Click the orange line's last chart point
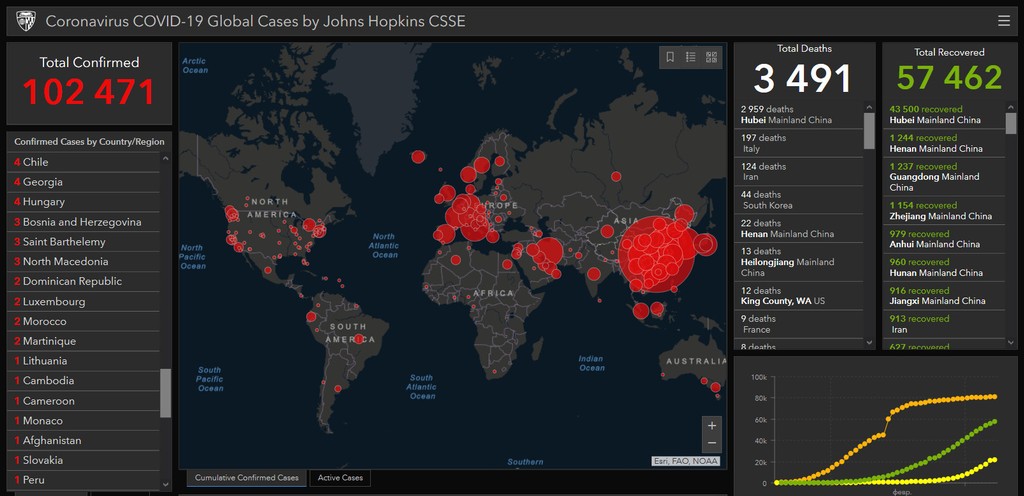This screenshot has width=1024, height=496. click(994, 397)
